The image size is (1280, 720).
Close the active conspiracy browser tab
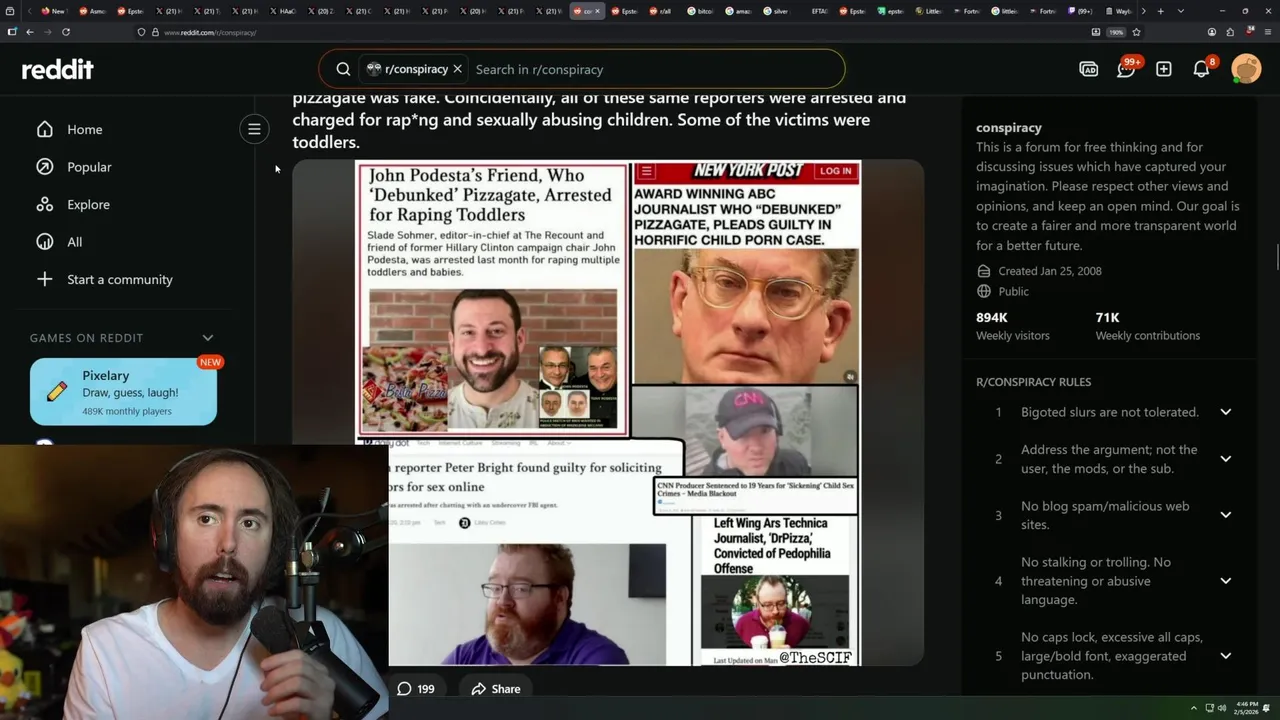point(597,11)
